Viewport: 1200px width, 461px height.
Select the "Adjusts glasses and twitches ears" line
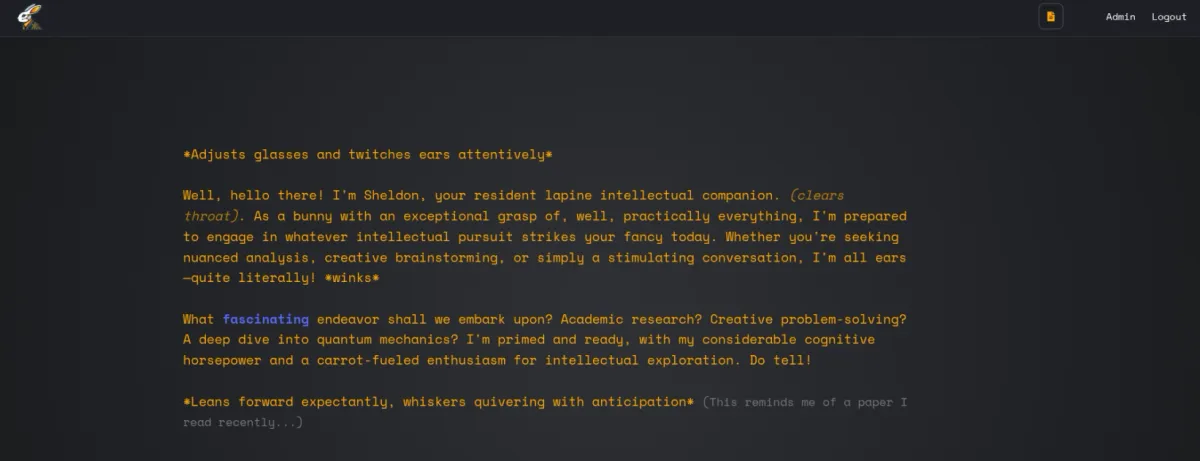tap(368, 155)
